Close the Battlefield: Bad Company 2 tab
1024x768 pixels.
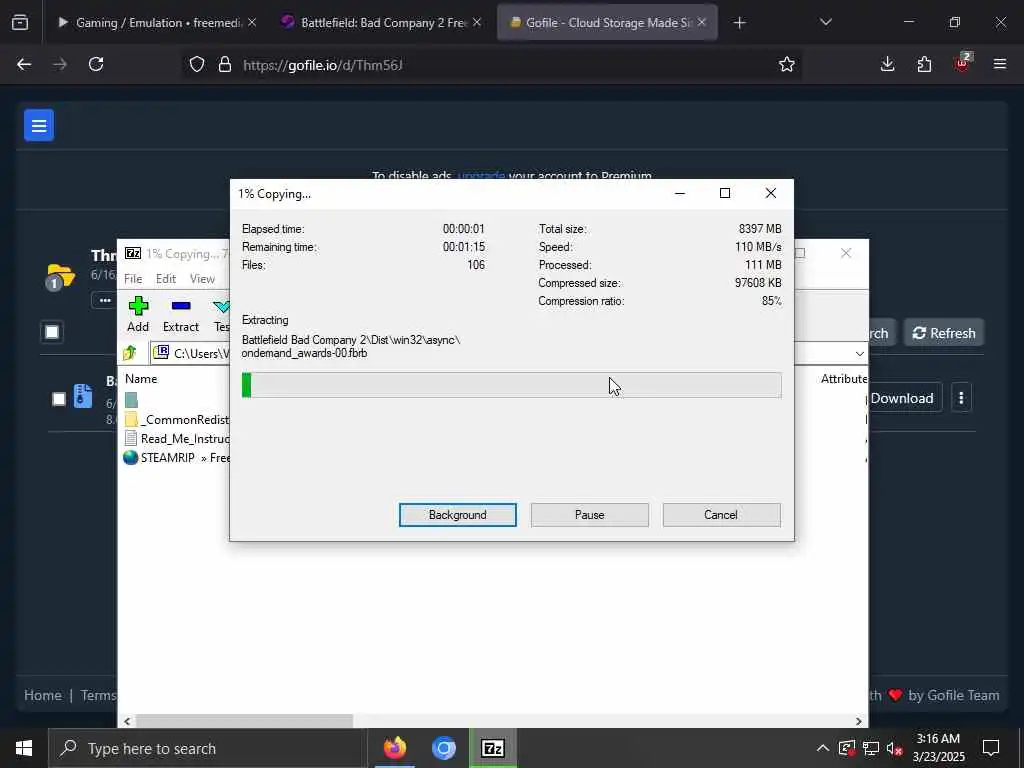click(477, 23)
